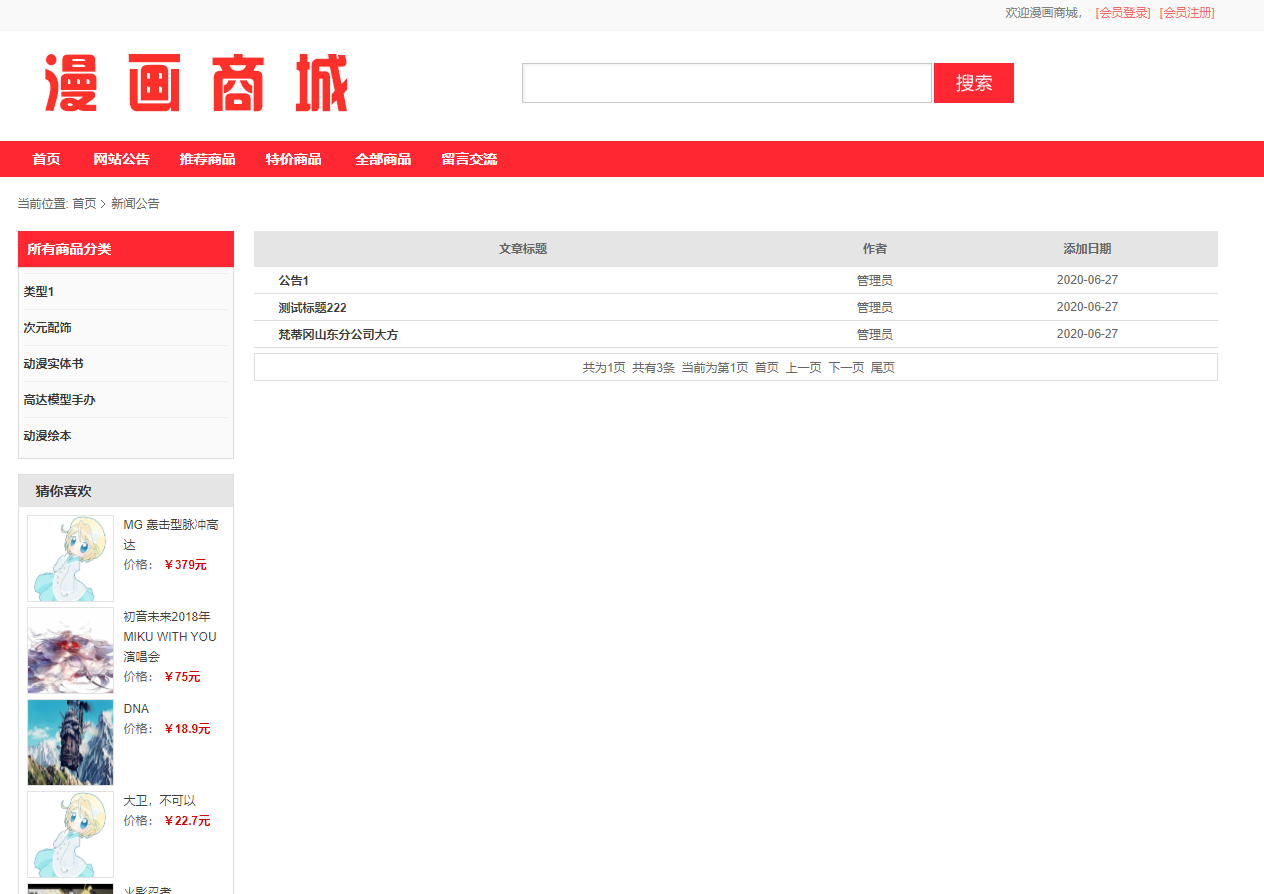Click pagination 首页 link
The height and width of the screenshot is (894, 1264).
pos(766,368)
